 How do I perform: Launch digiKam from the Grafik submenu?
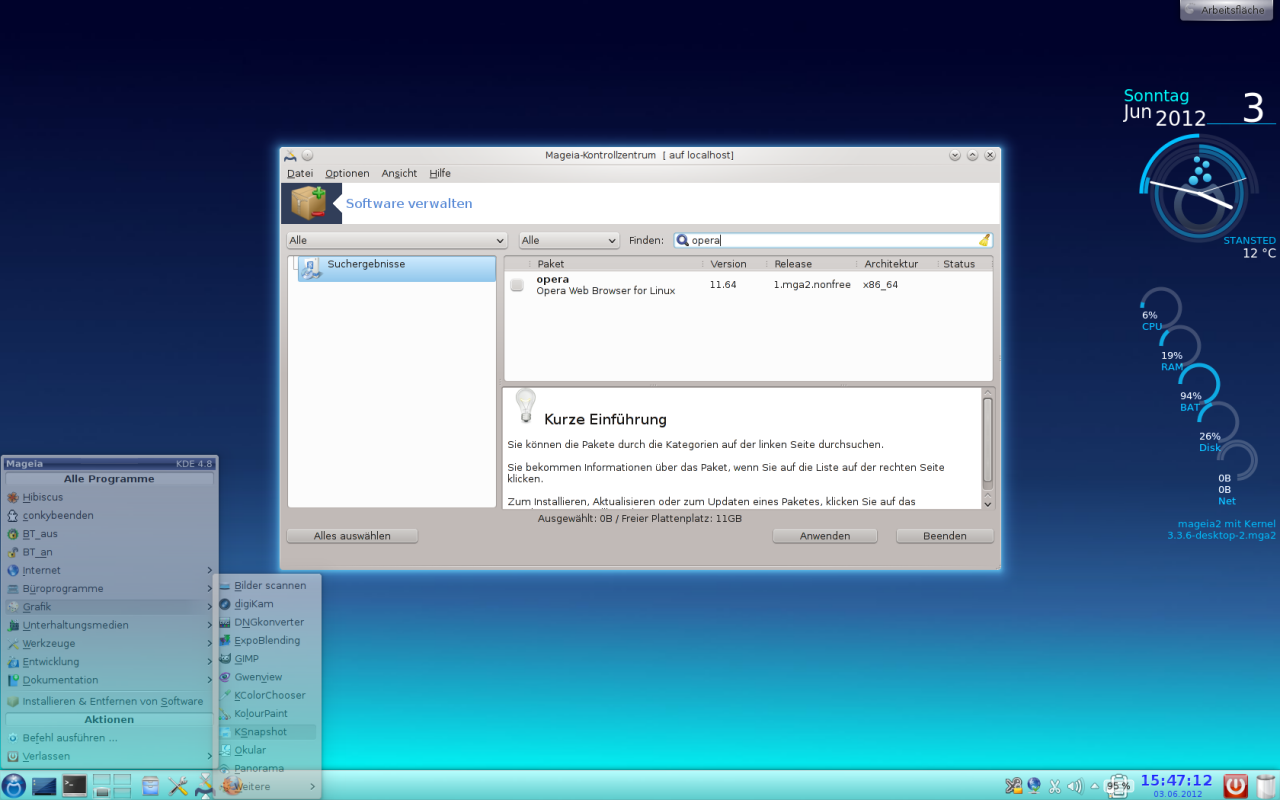tap(268, 604)
